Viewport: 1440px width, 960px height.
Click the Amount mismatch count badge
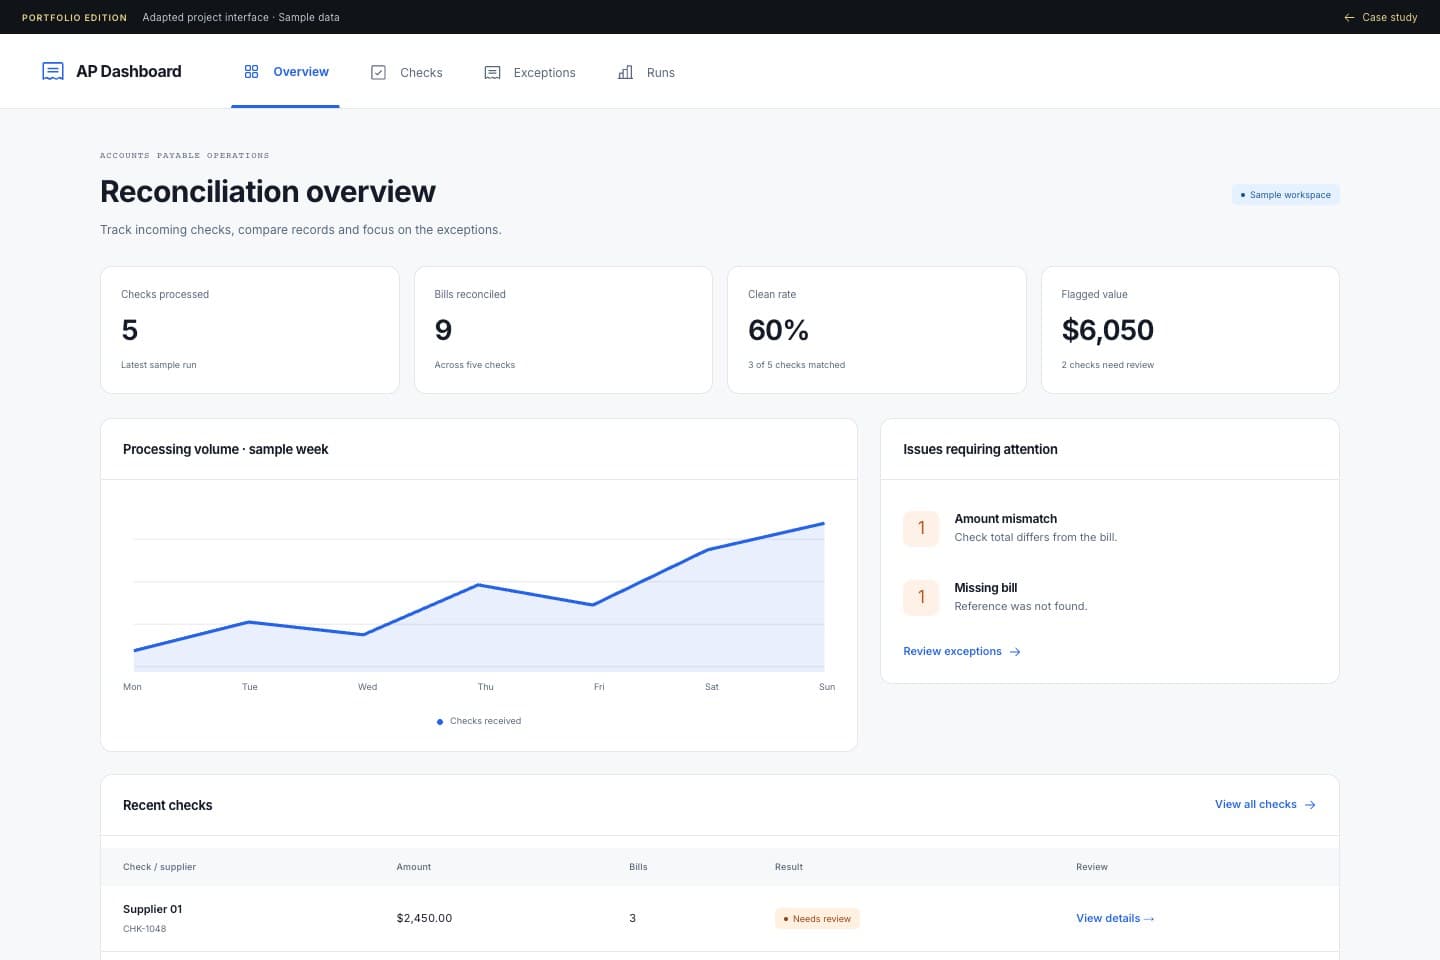point(921,528)
